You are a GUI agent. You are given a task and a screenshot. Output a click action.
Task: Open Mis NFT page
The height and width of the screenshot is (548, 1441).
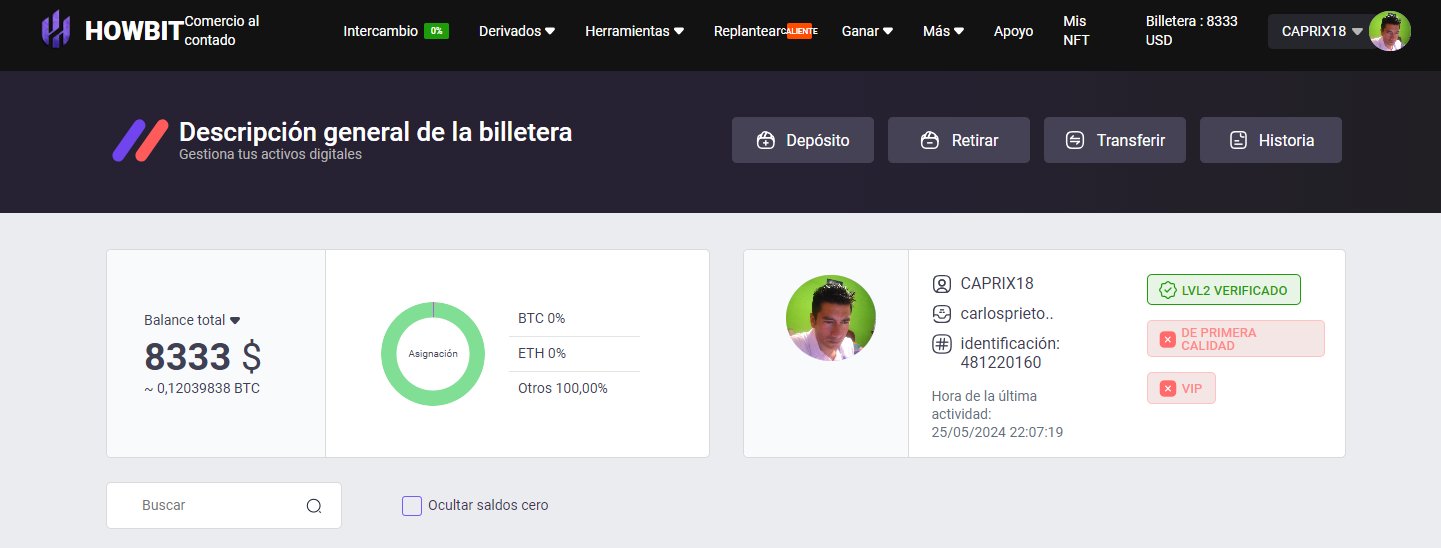click(1076, 31)
